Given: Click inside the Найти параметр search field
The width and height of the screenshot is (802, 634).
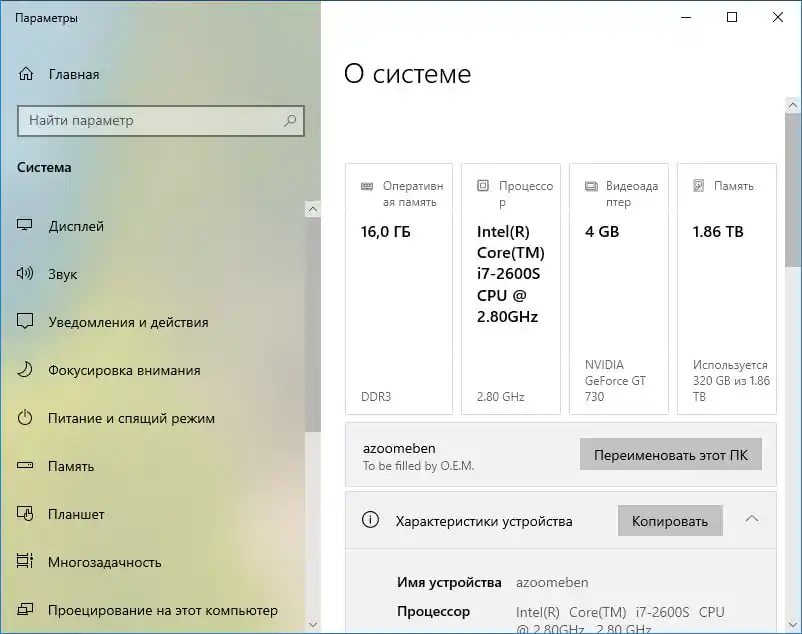Looking at the screenshot, I should coord(161,121).
